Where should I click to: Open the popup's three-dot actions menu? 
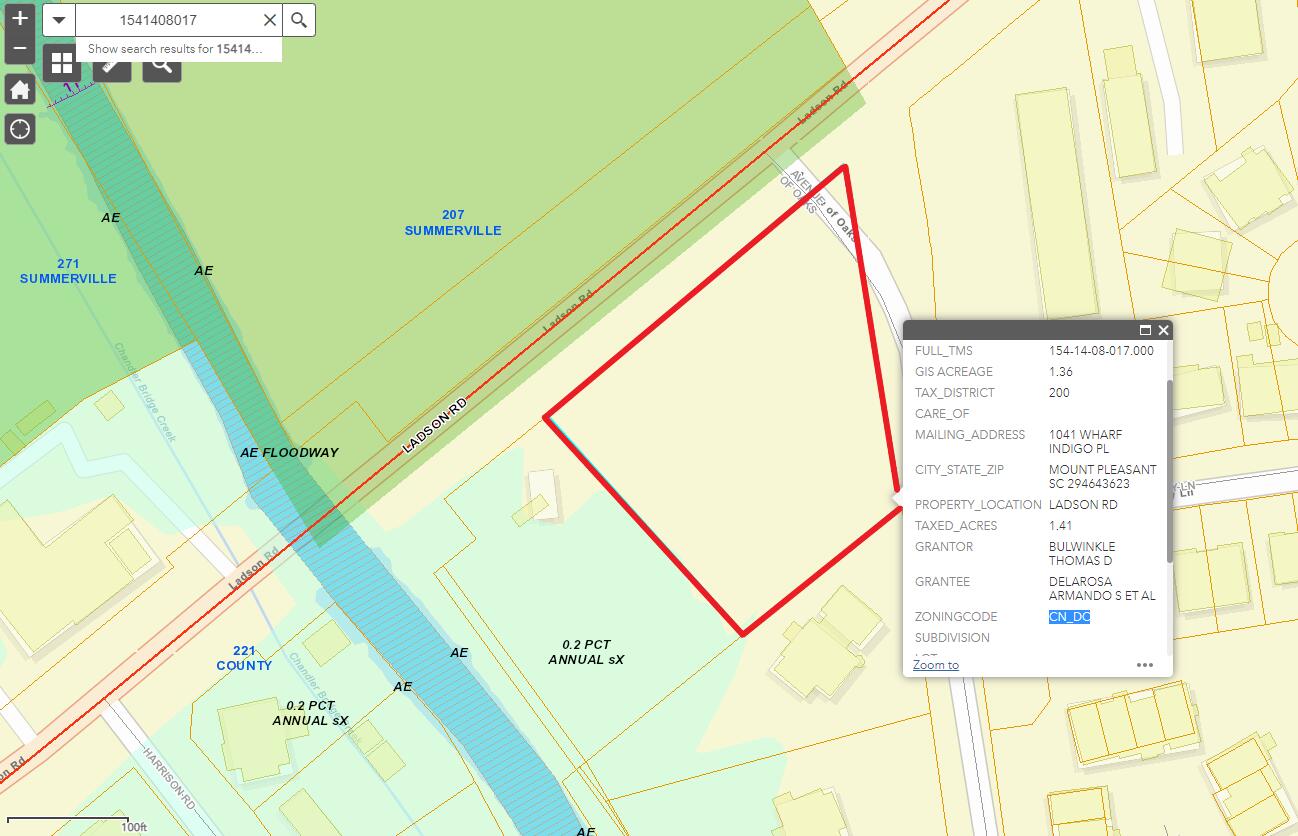point(1146,665)
